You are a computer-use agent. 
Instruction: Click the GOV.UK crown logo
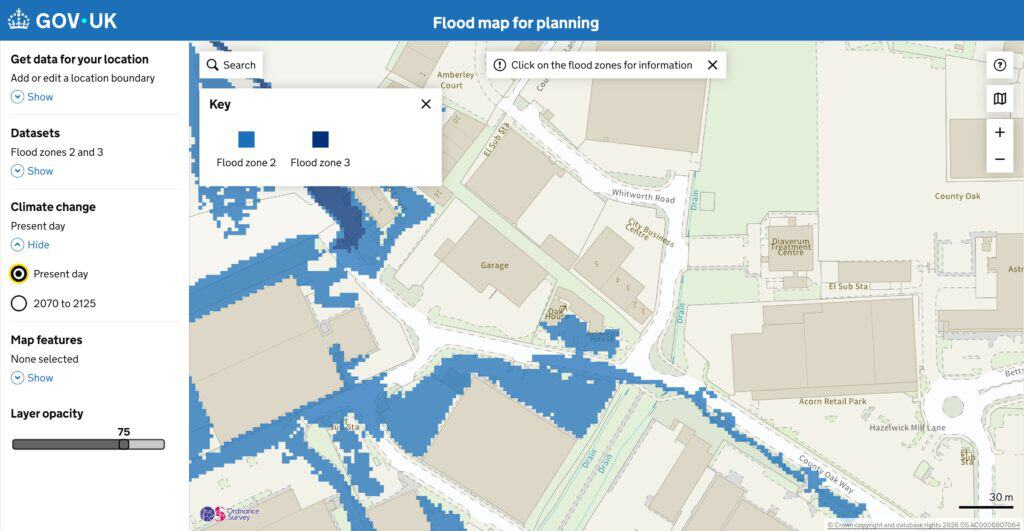point(18,20)
